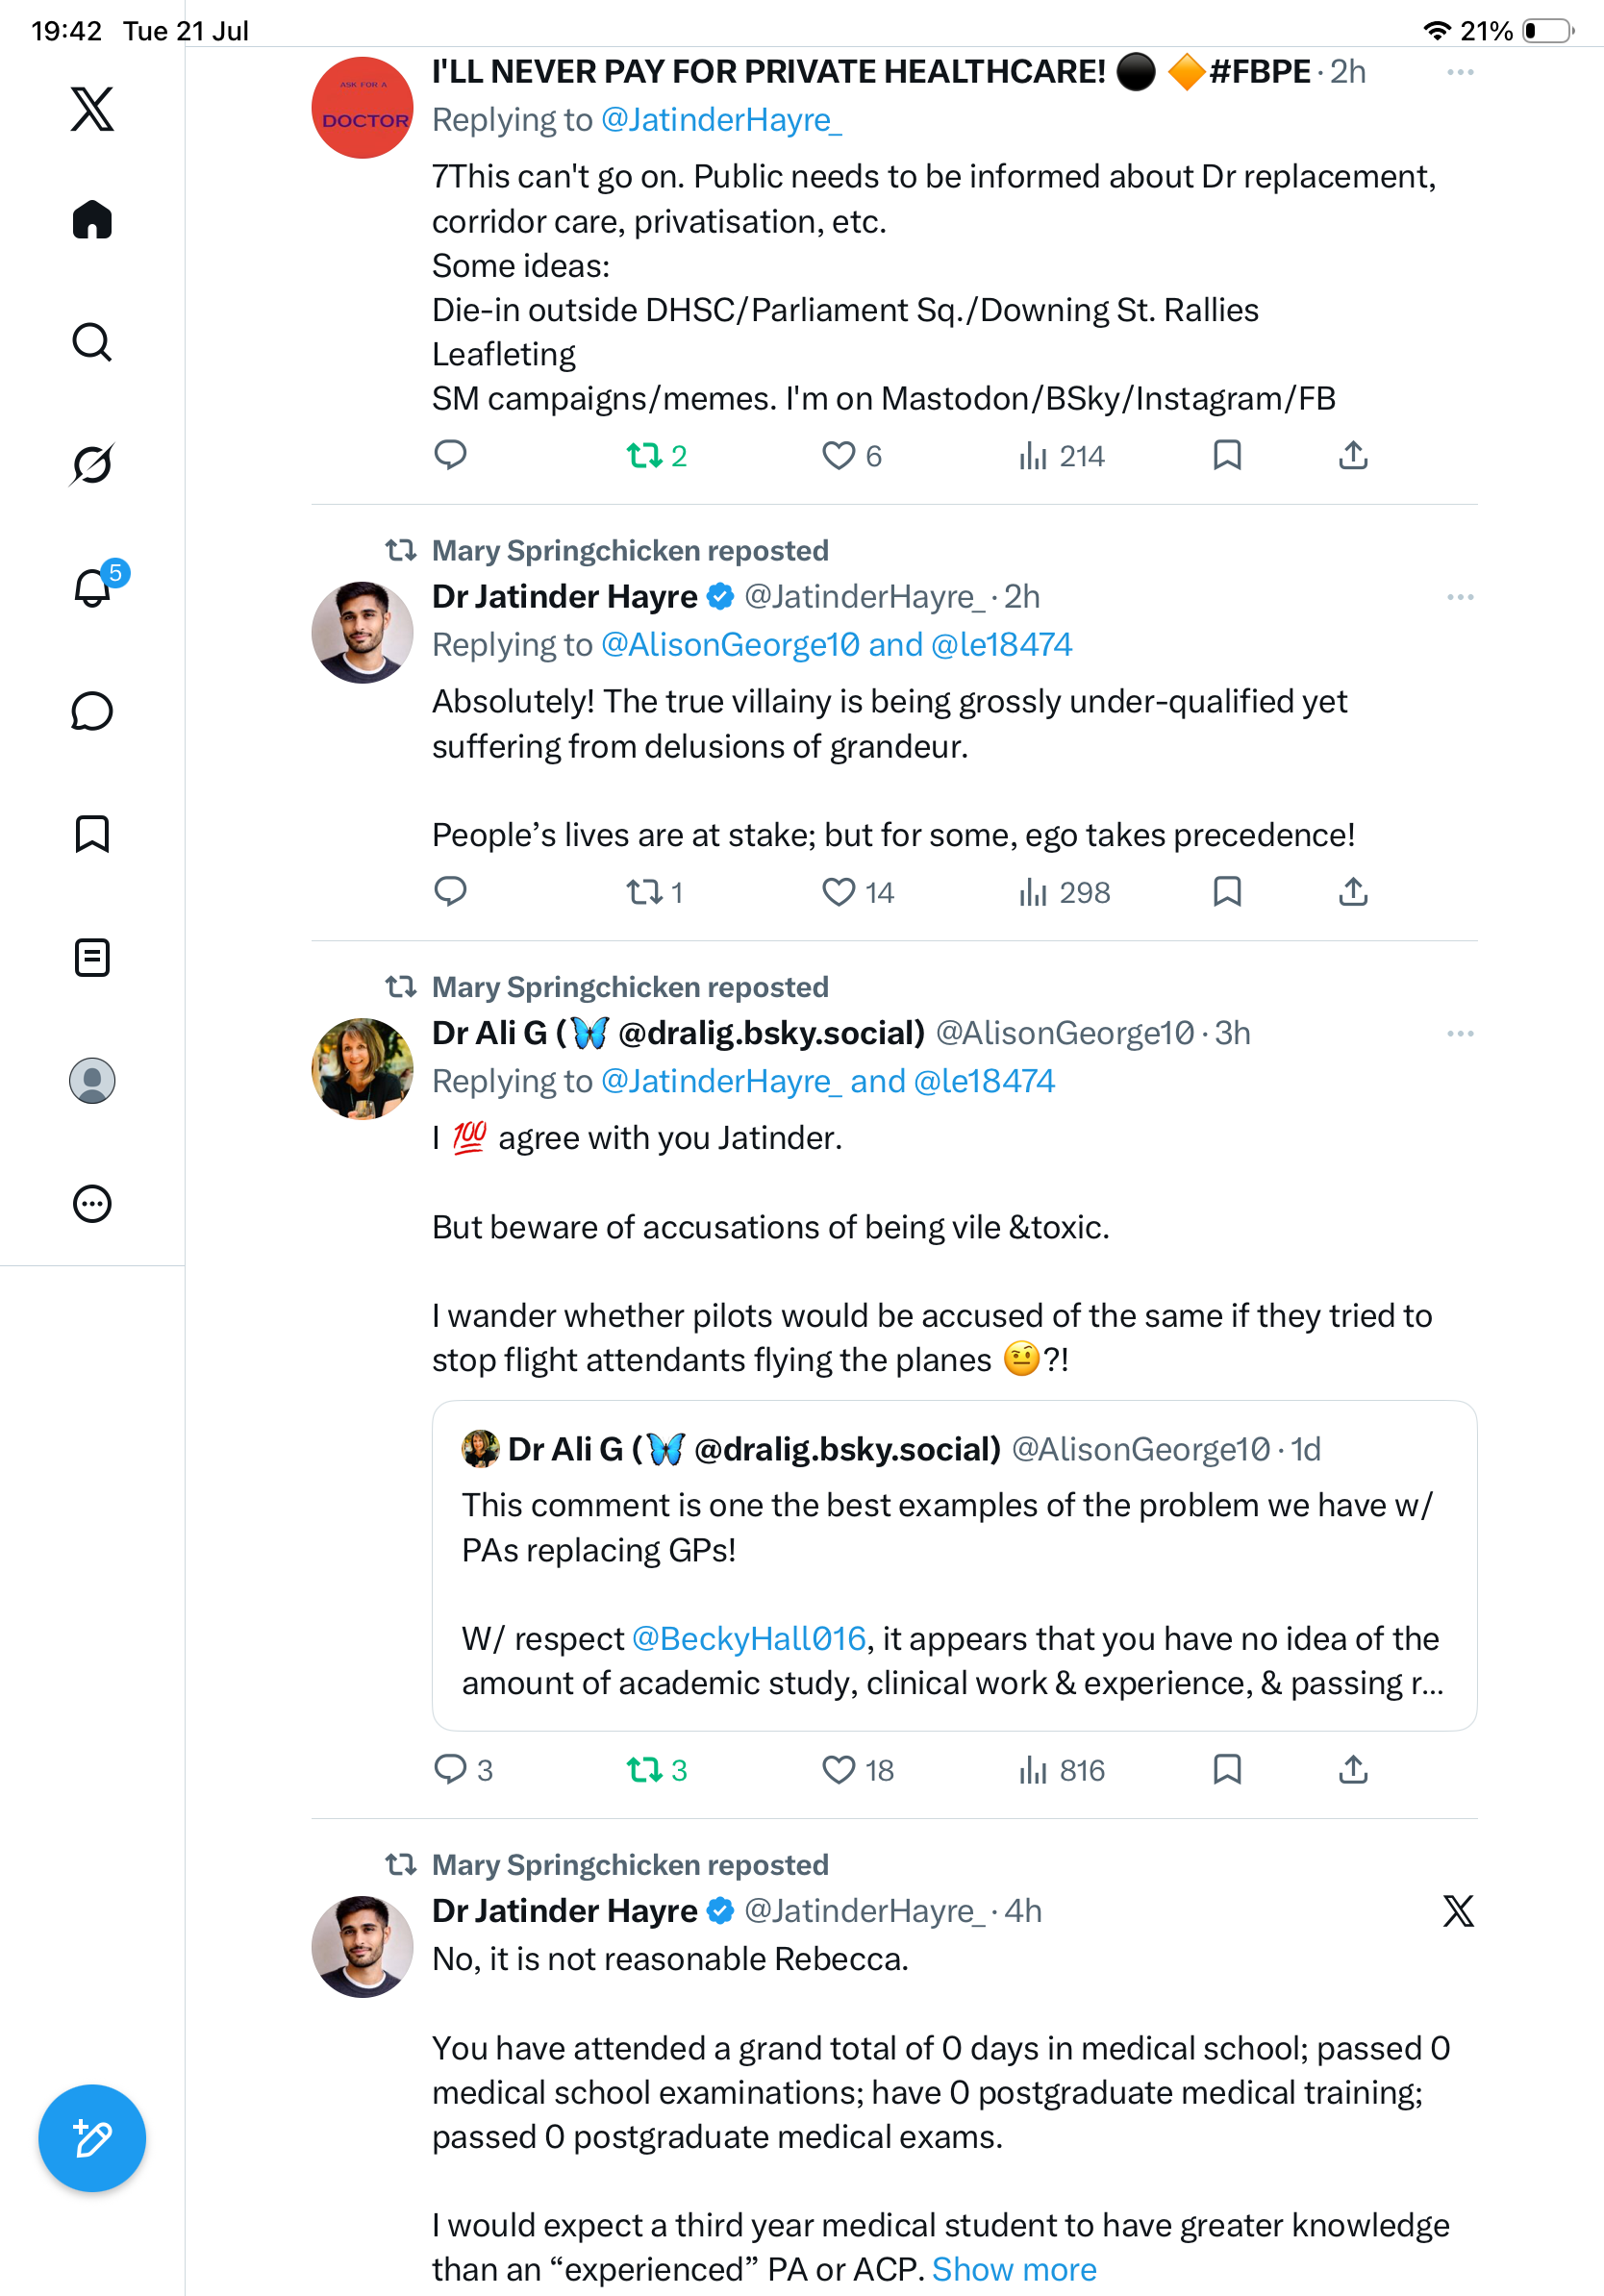Tap the compose new post button

click(x=92, y=2138)
